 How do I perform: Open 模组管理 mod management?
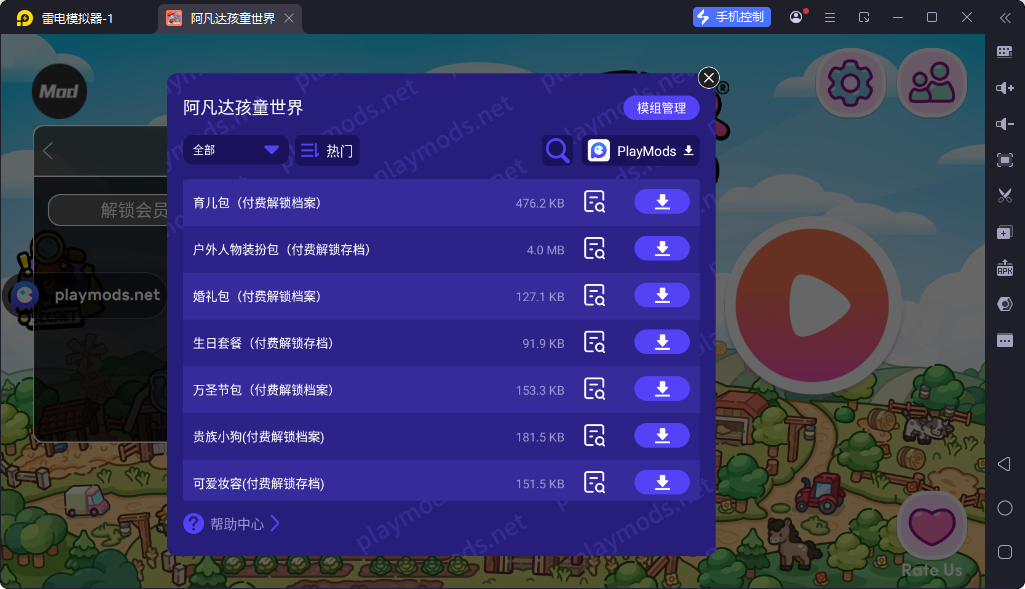click(x=661, y=108)
